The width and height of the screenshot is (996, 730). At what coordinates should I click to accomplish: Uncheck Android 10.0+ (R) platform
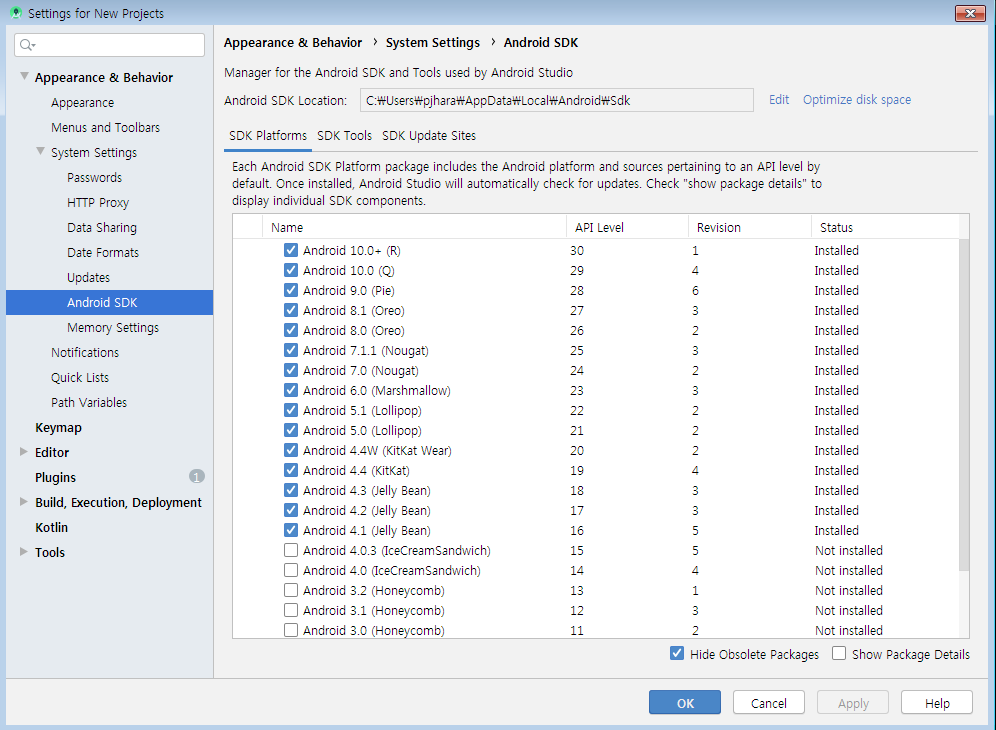click(x=291, y=250)
